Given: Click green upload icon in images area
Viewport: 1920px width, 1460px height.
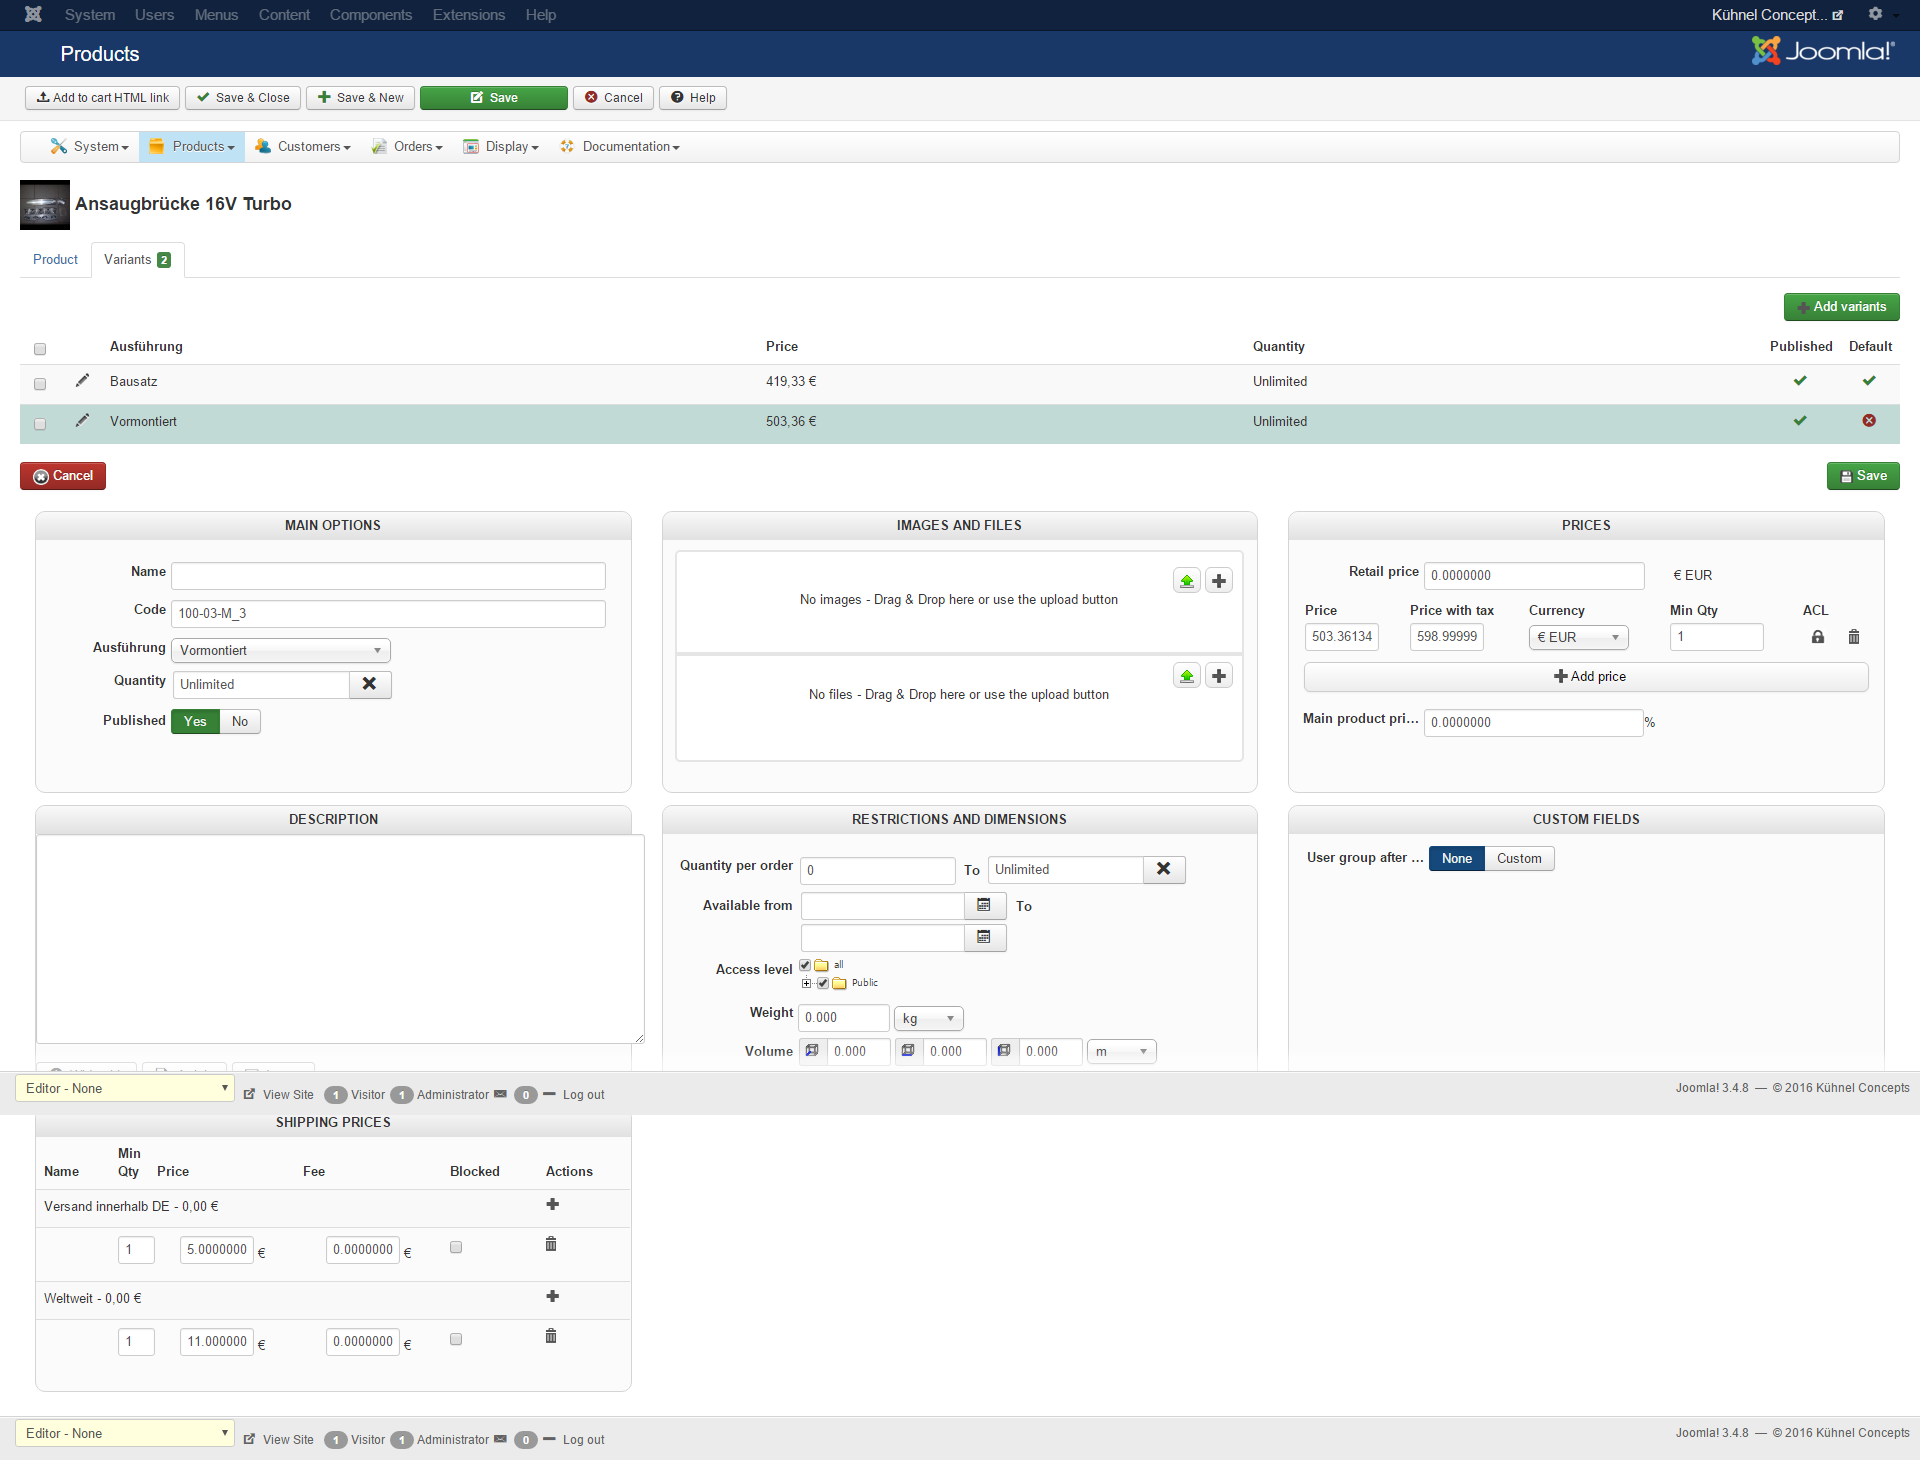Looking at the screenshot, I should [x=1186, y=581].
